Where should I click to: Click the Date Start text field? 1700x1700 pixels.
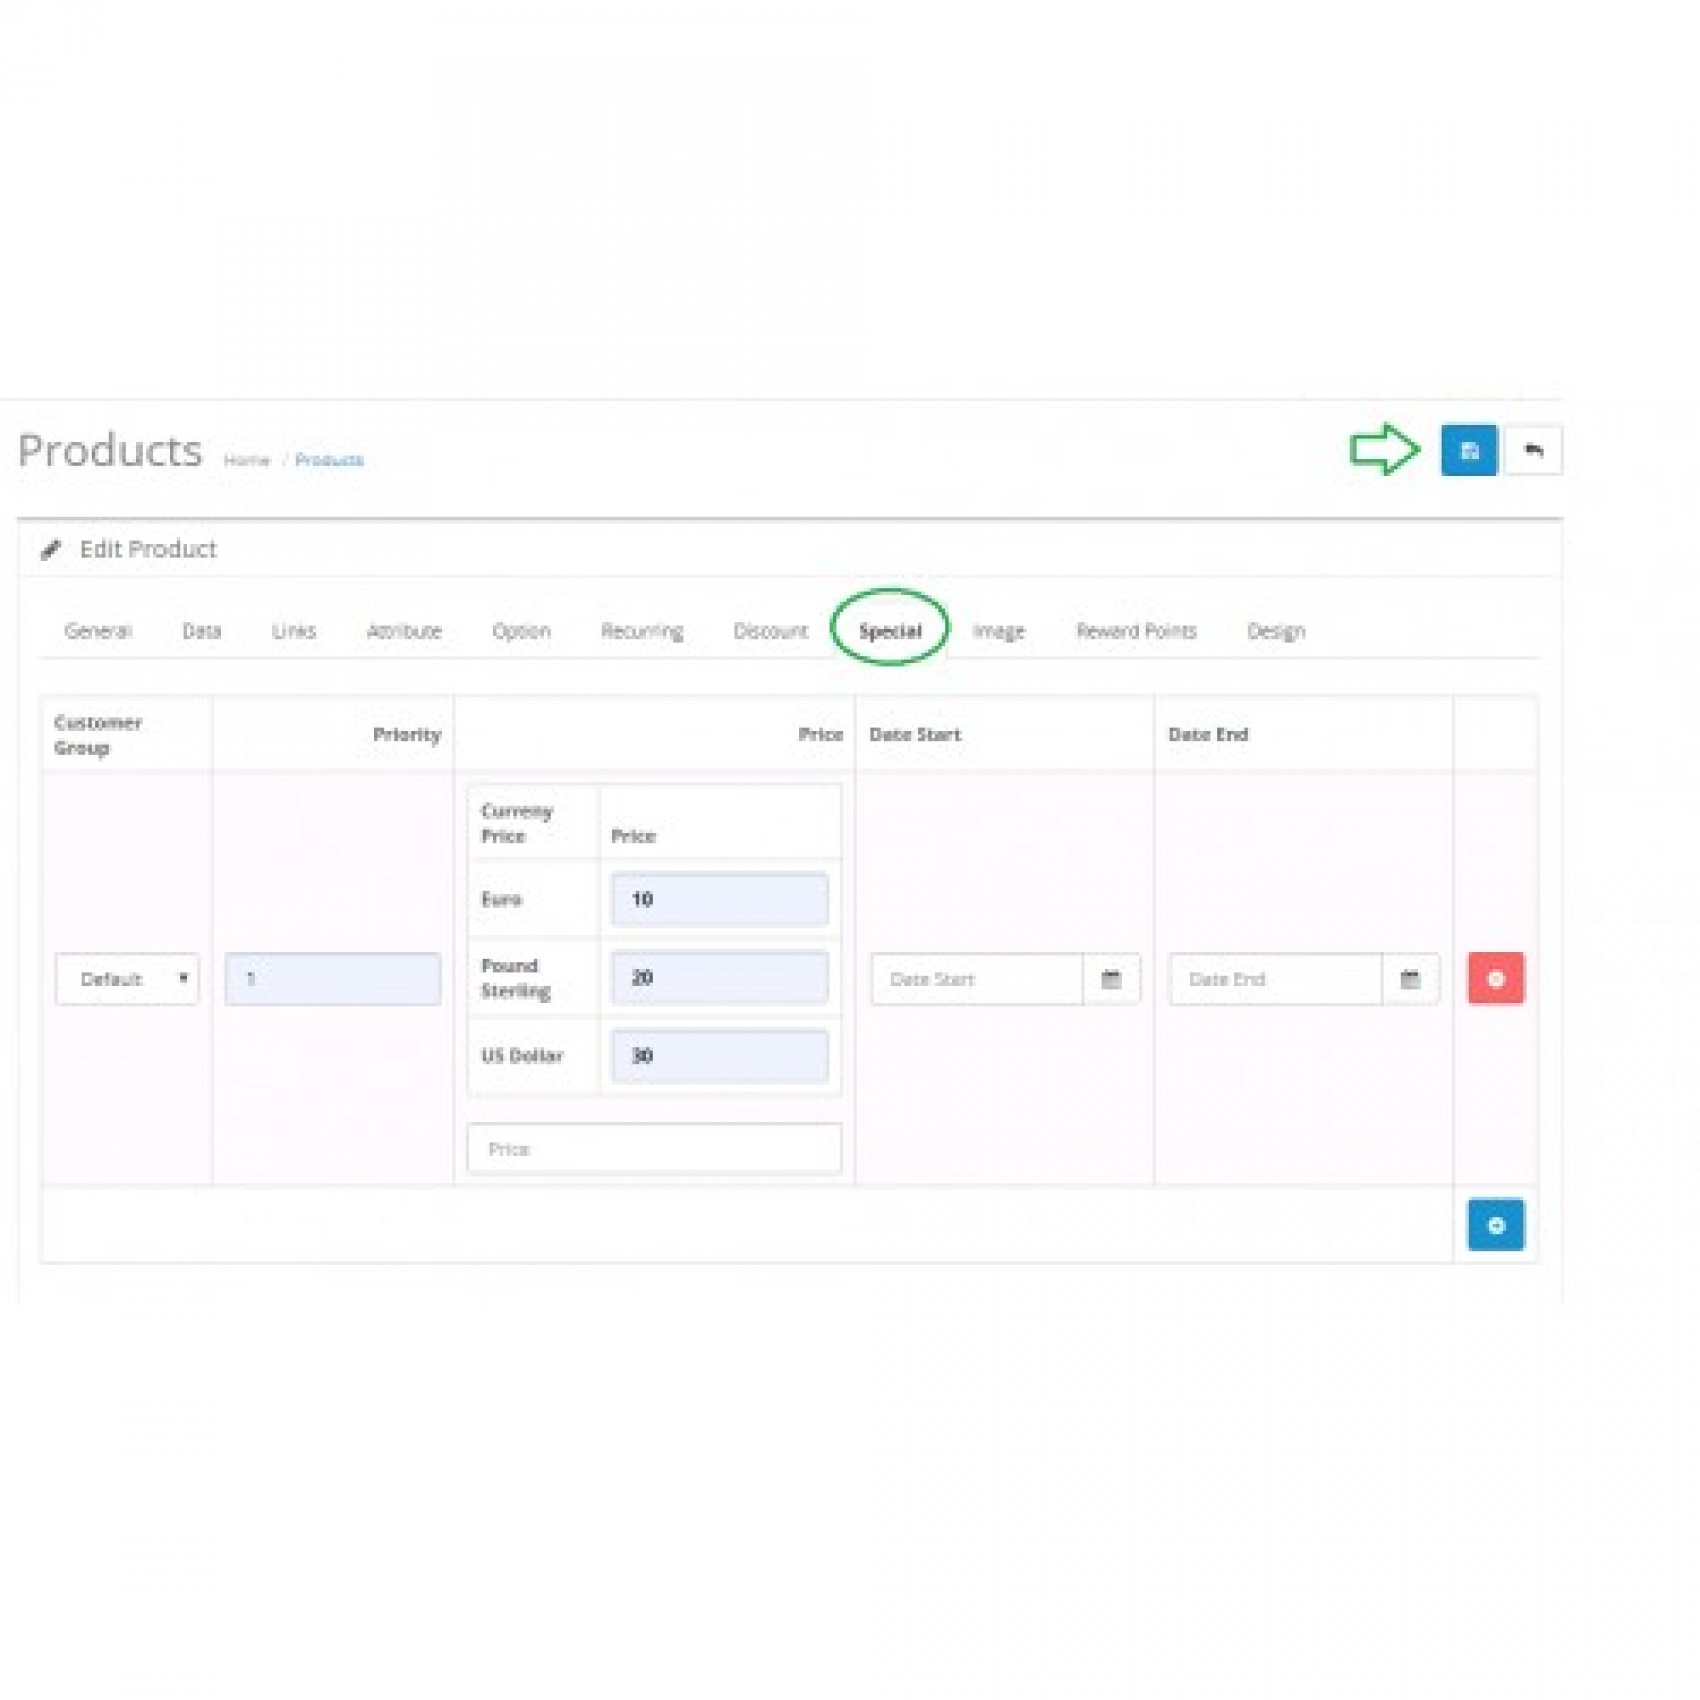(976, 979)
